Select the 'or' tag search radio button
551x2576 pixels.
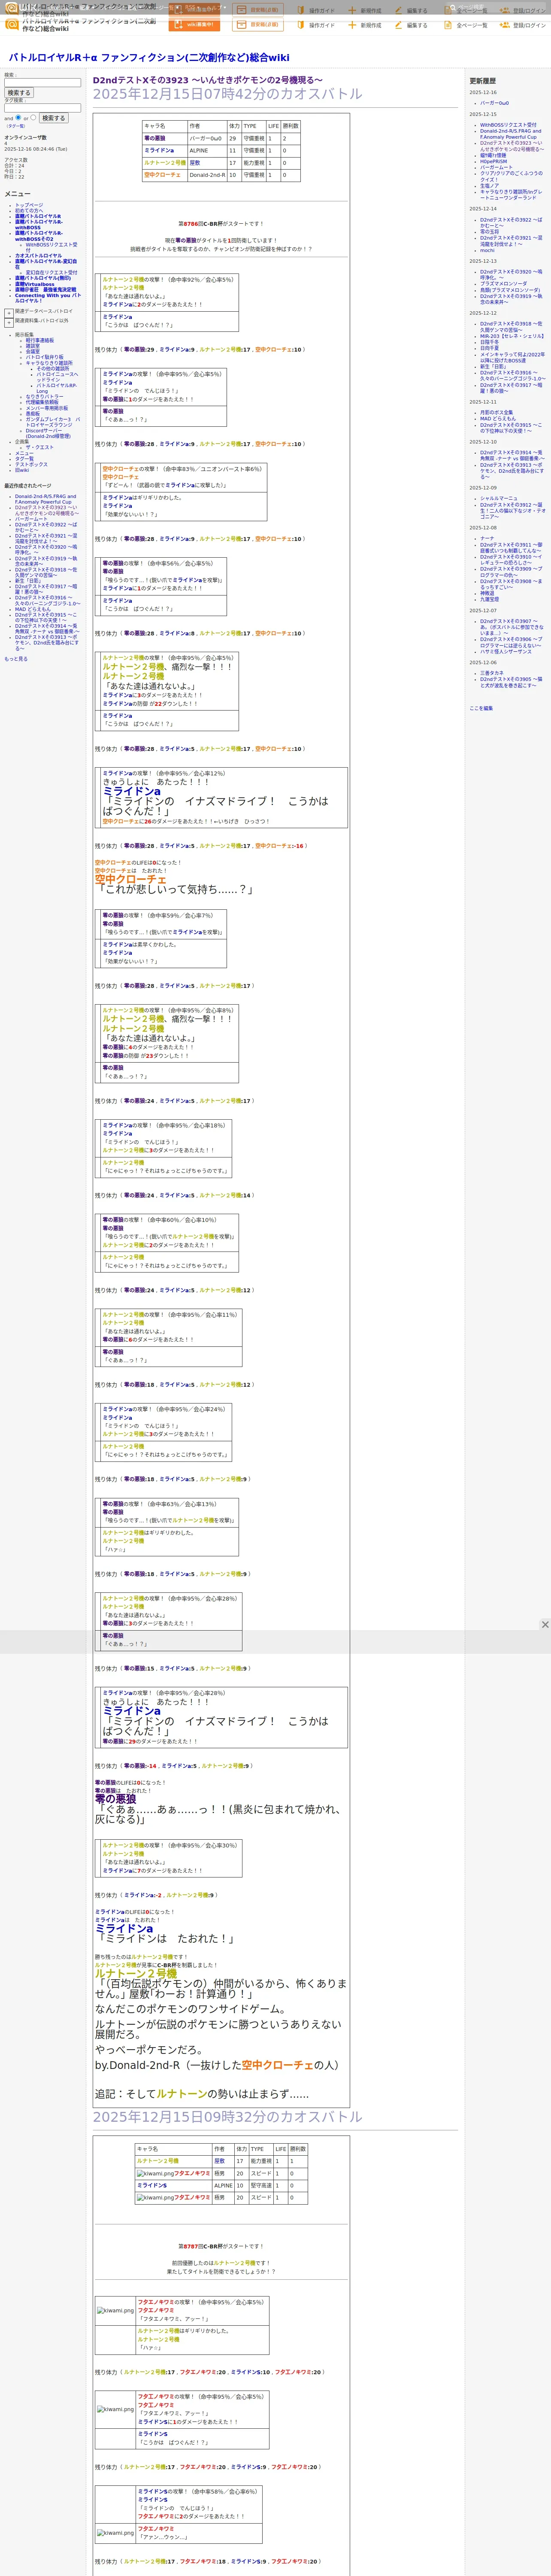[33, 117]
